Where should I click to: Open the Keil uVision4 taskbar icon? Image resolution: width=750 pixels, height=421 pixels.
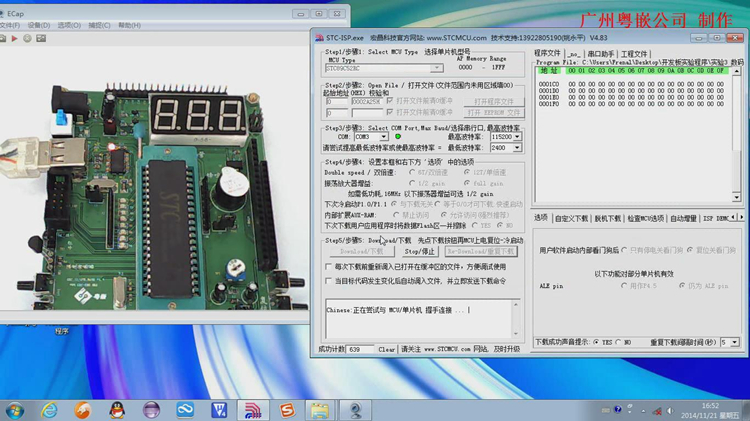pos(219,410)
